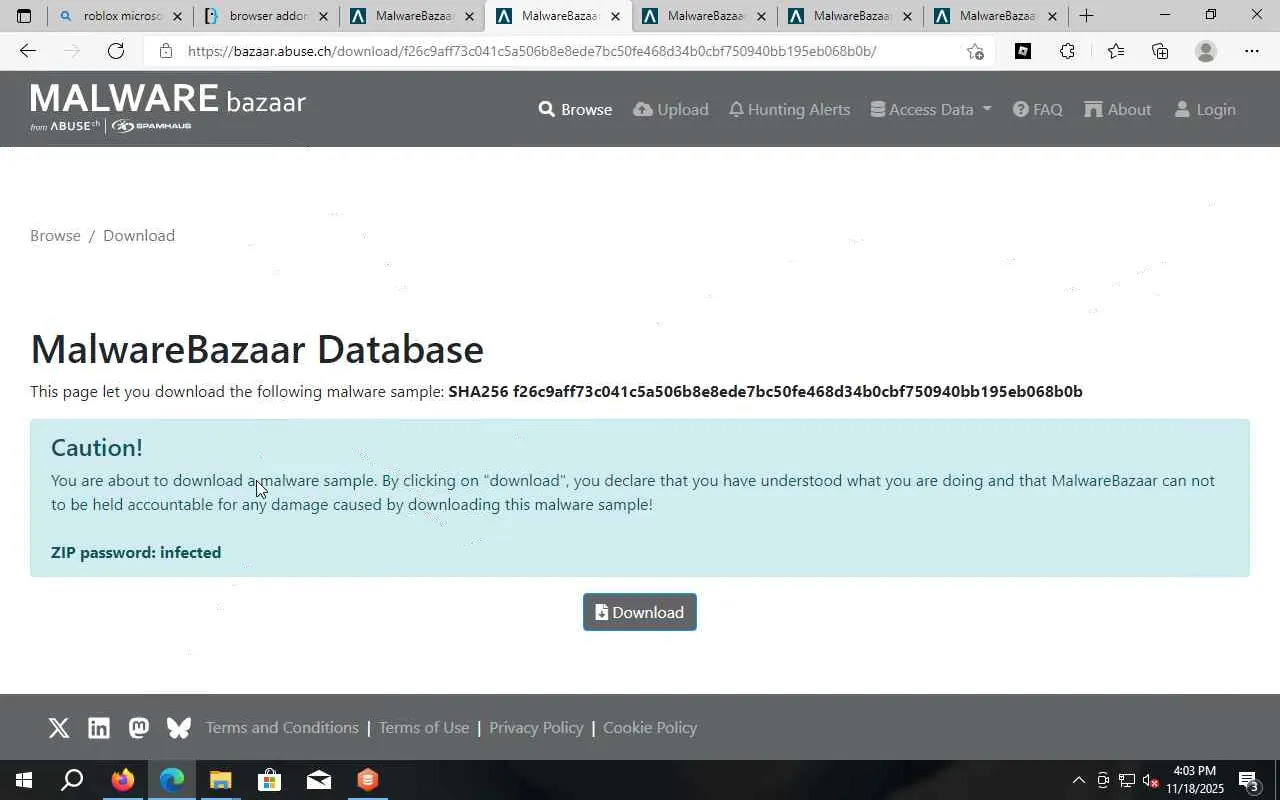Click the MalwareBazaar logo in header
Screen dimensions: 1280x800
coord(168,108)
